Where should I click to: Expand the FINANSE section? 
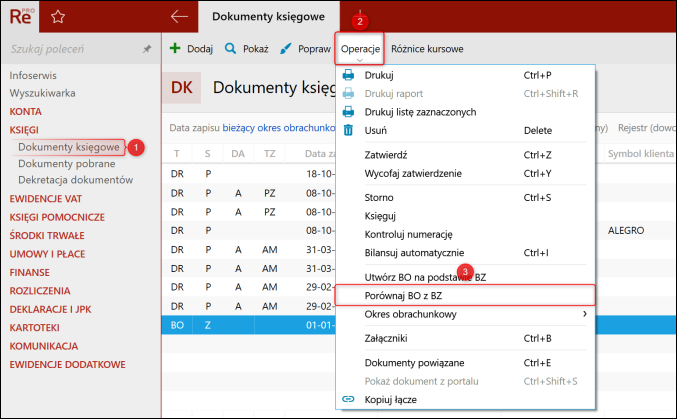[30, 273]
